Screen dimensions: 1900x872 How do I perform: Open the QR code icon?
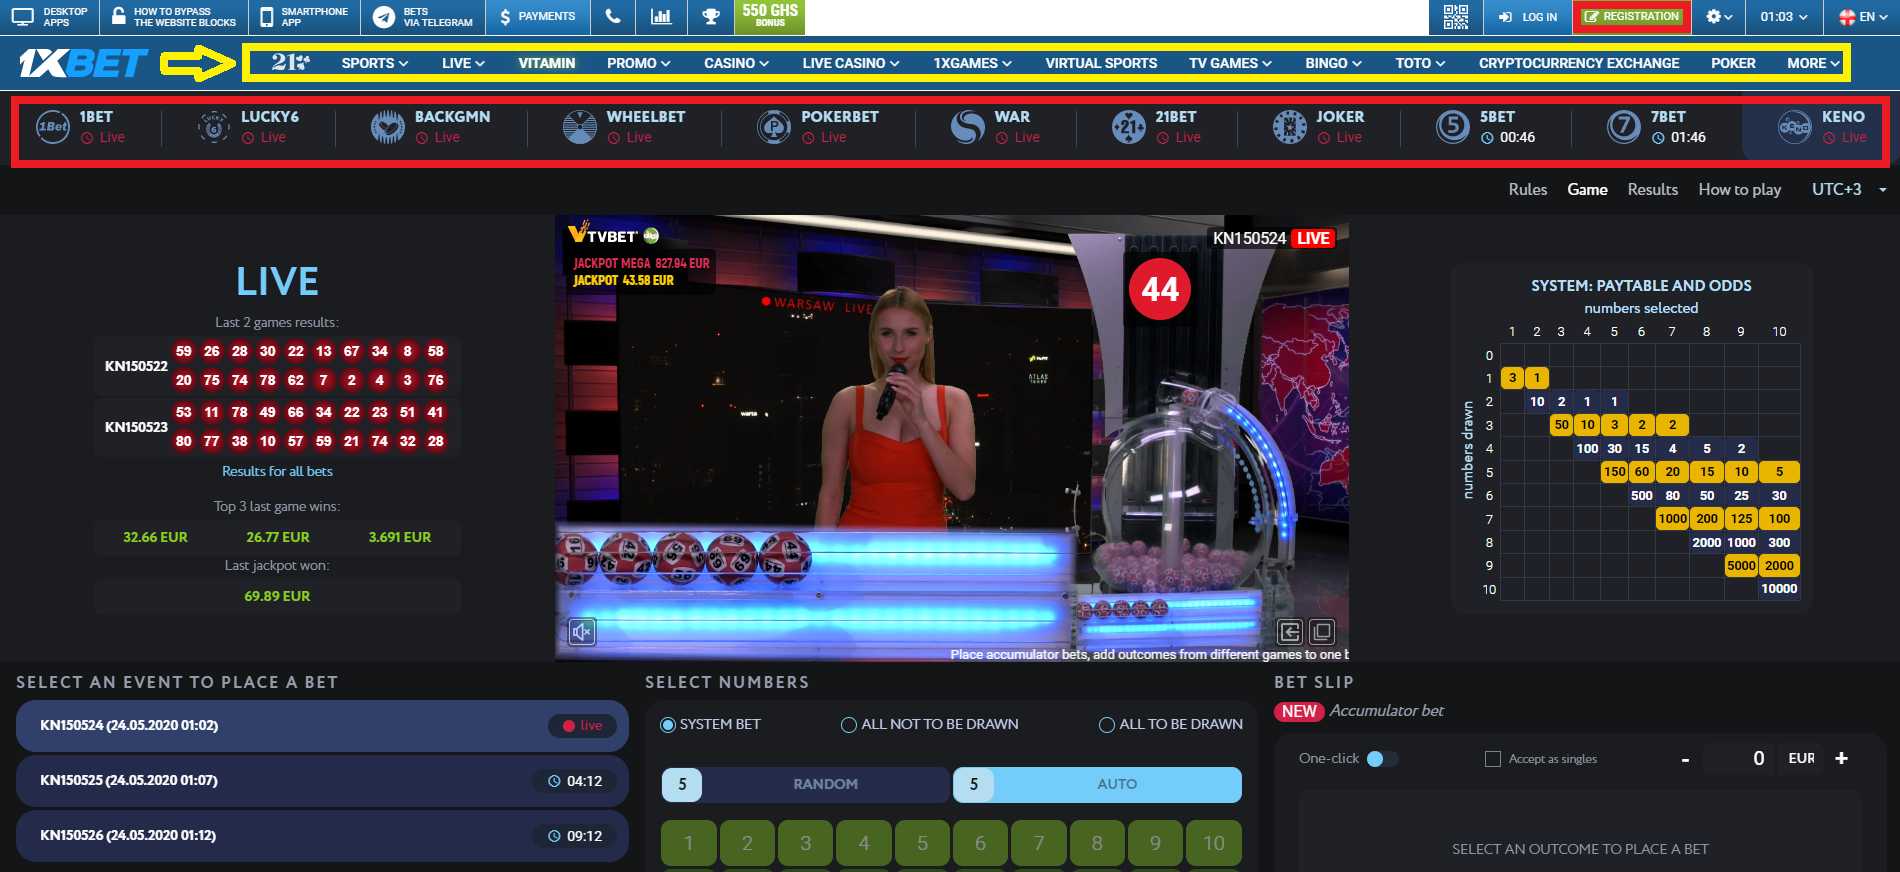pyautogui.click(x=1456, y=17)
